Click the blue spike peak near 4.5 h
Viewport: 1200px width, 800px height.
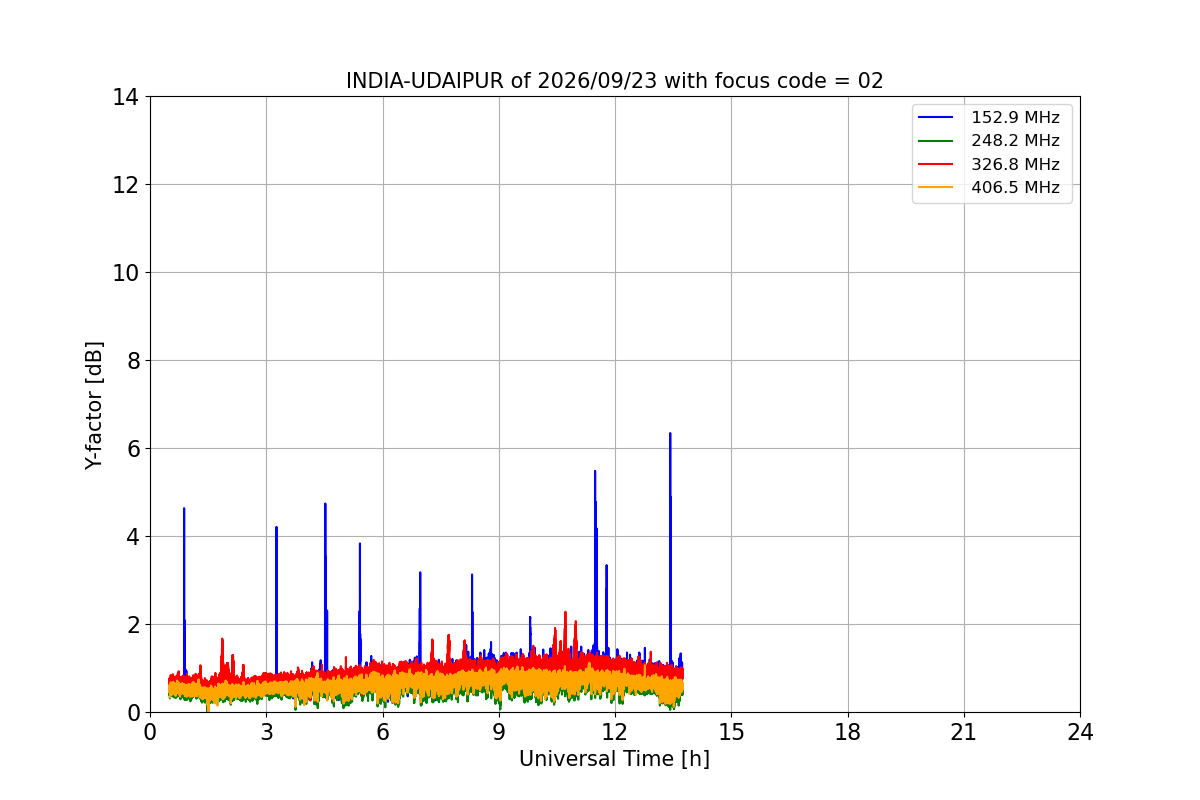[x=325, y=505]
